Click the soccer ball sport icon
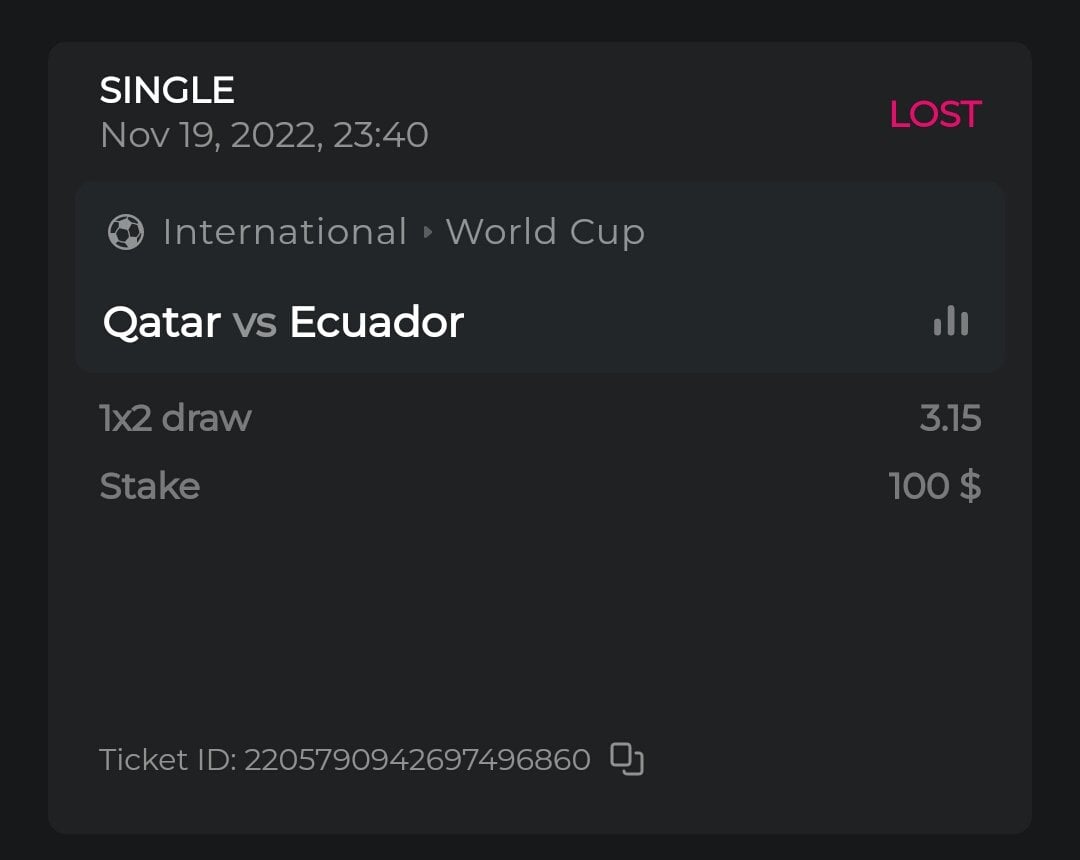Viewport: 1080px width, 860px height. 125,232
